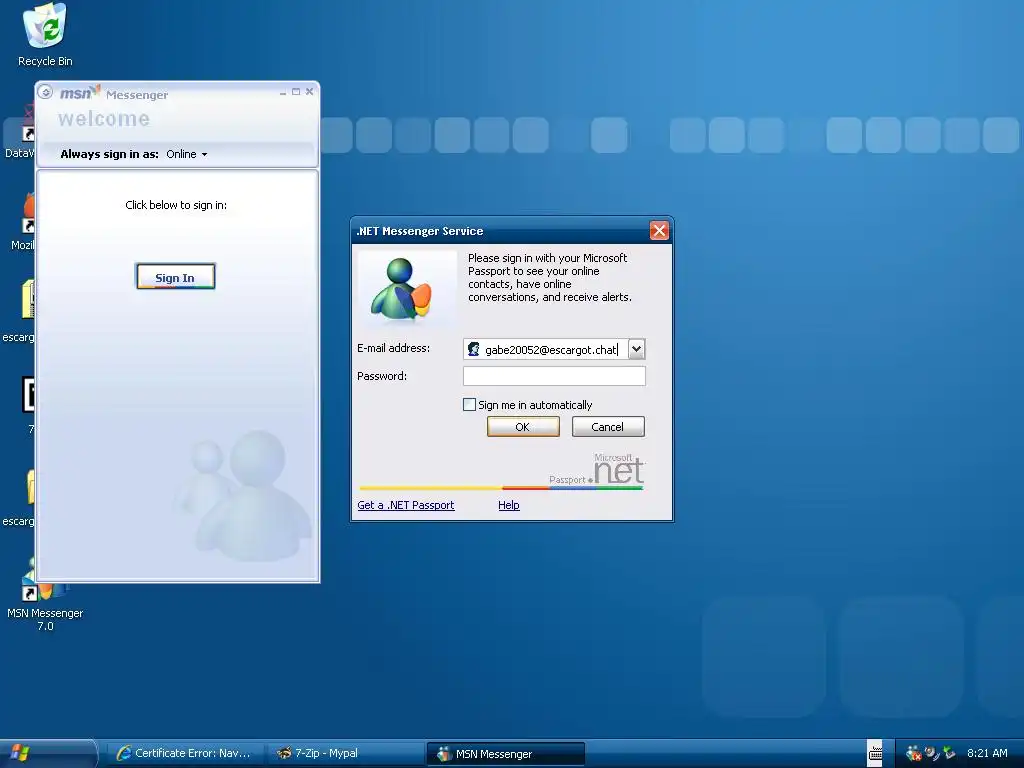1024x768 pixels.
Task: Follow the Get a .NET Passport link
Action: click(x=406, y=505)
